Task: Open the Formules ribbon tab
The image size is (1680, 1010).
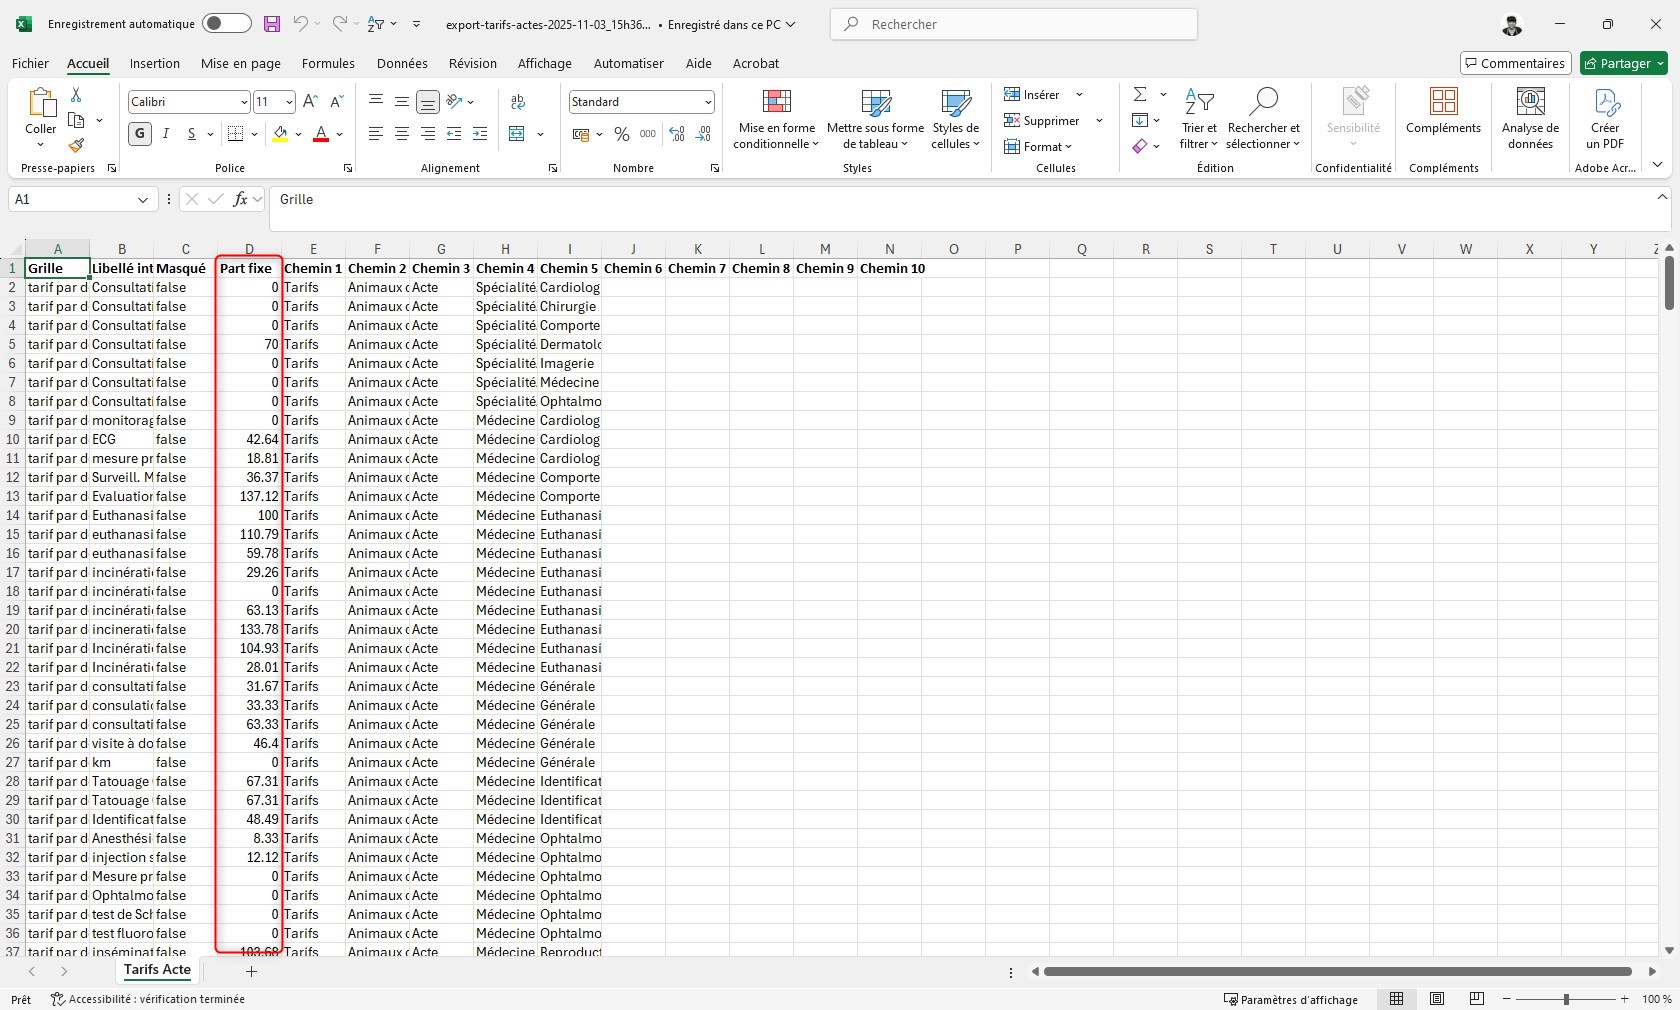Action: click(328, 63)
